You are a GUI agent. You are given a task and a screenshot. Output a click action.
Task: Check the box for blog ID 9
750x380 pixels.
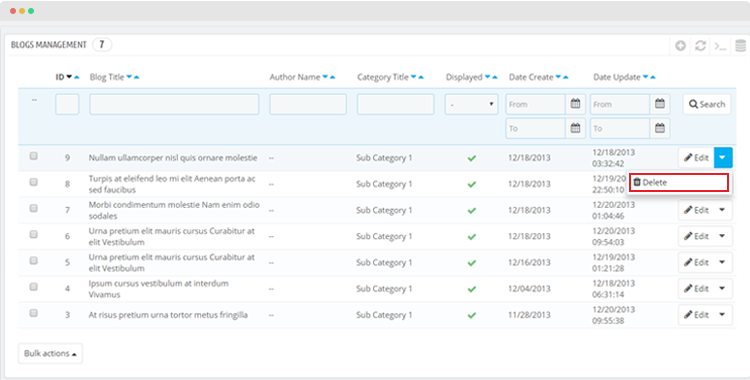(33, 156)
